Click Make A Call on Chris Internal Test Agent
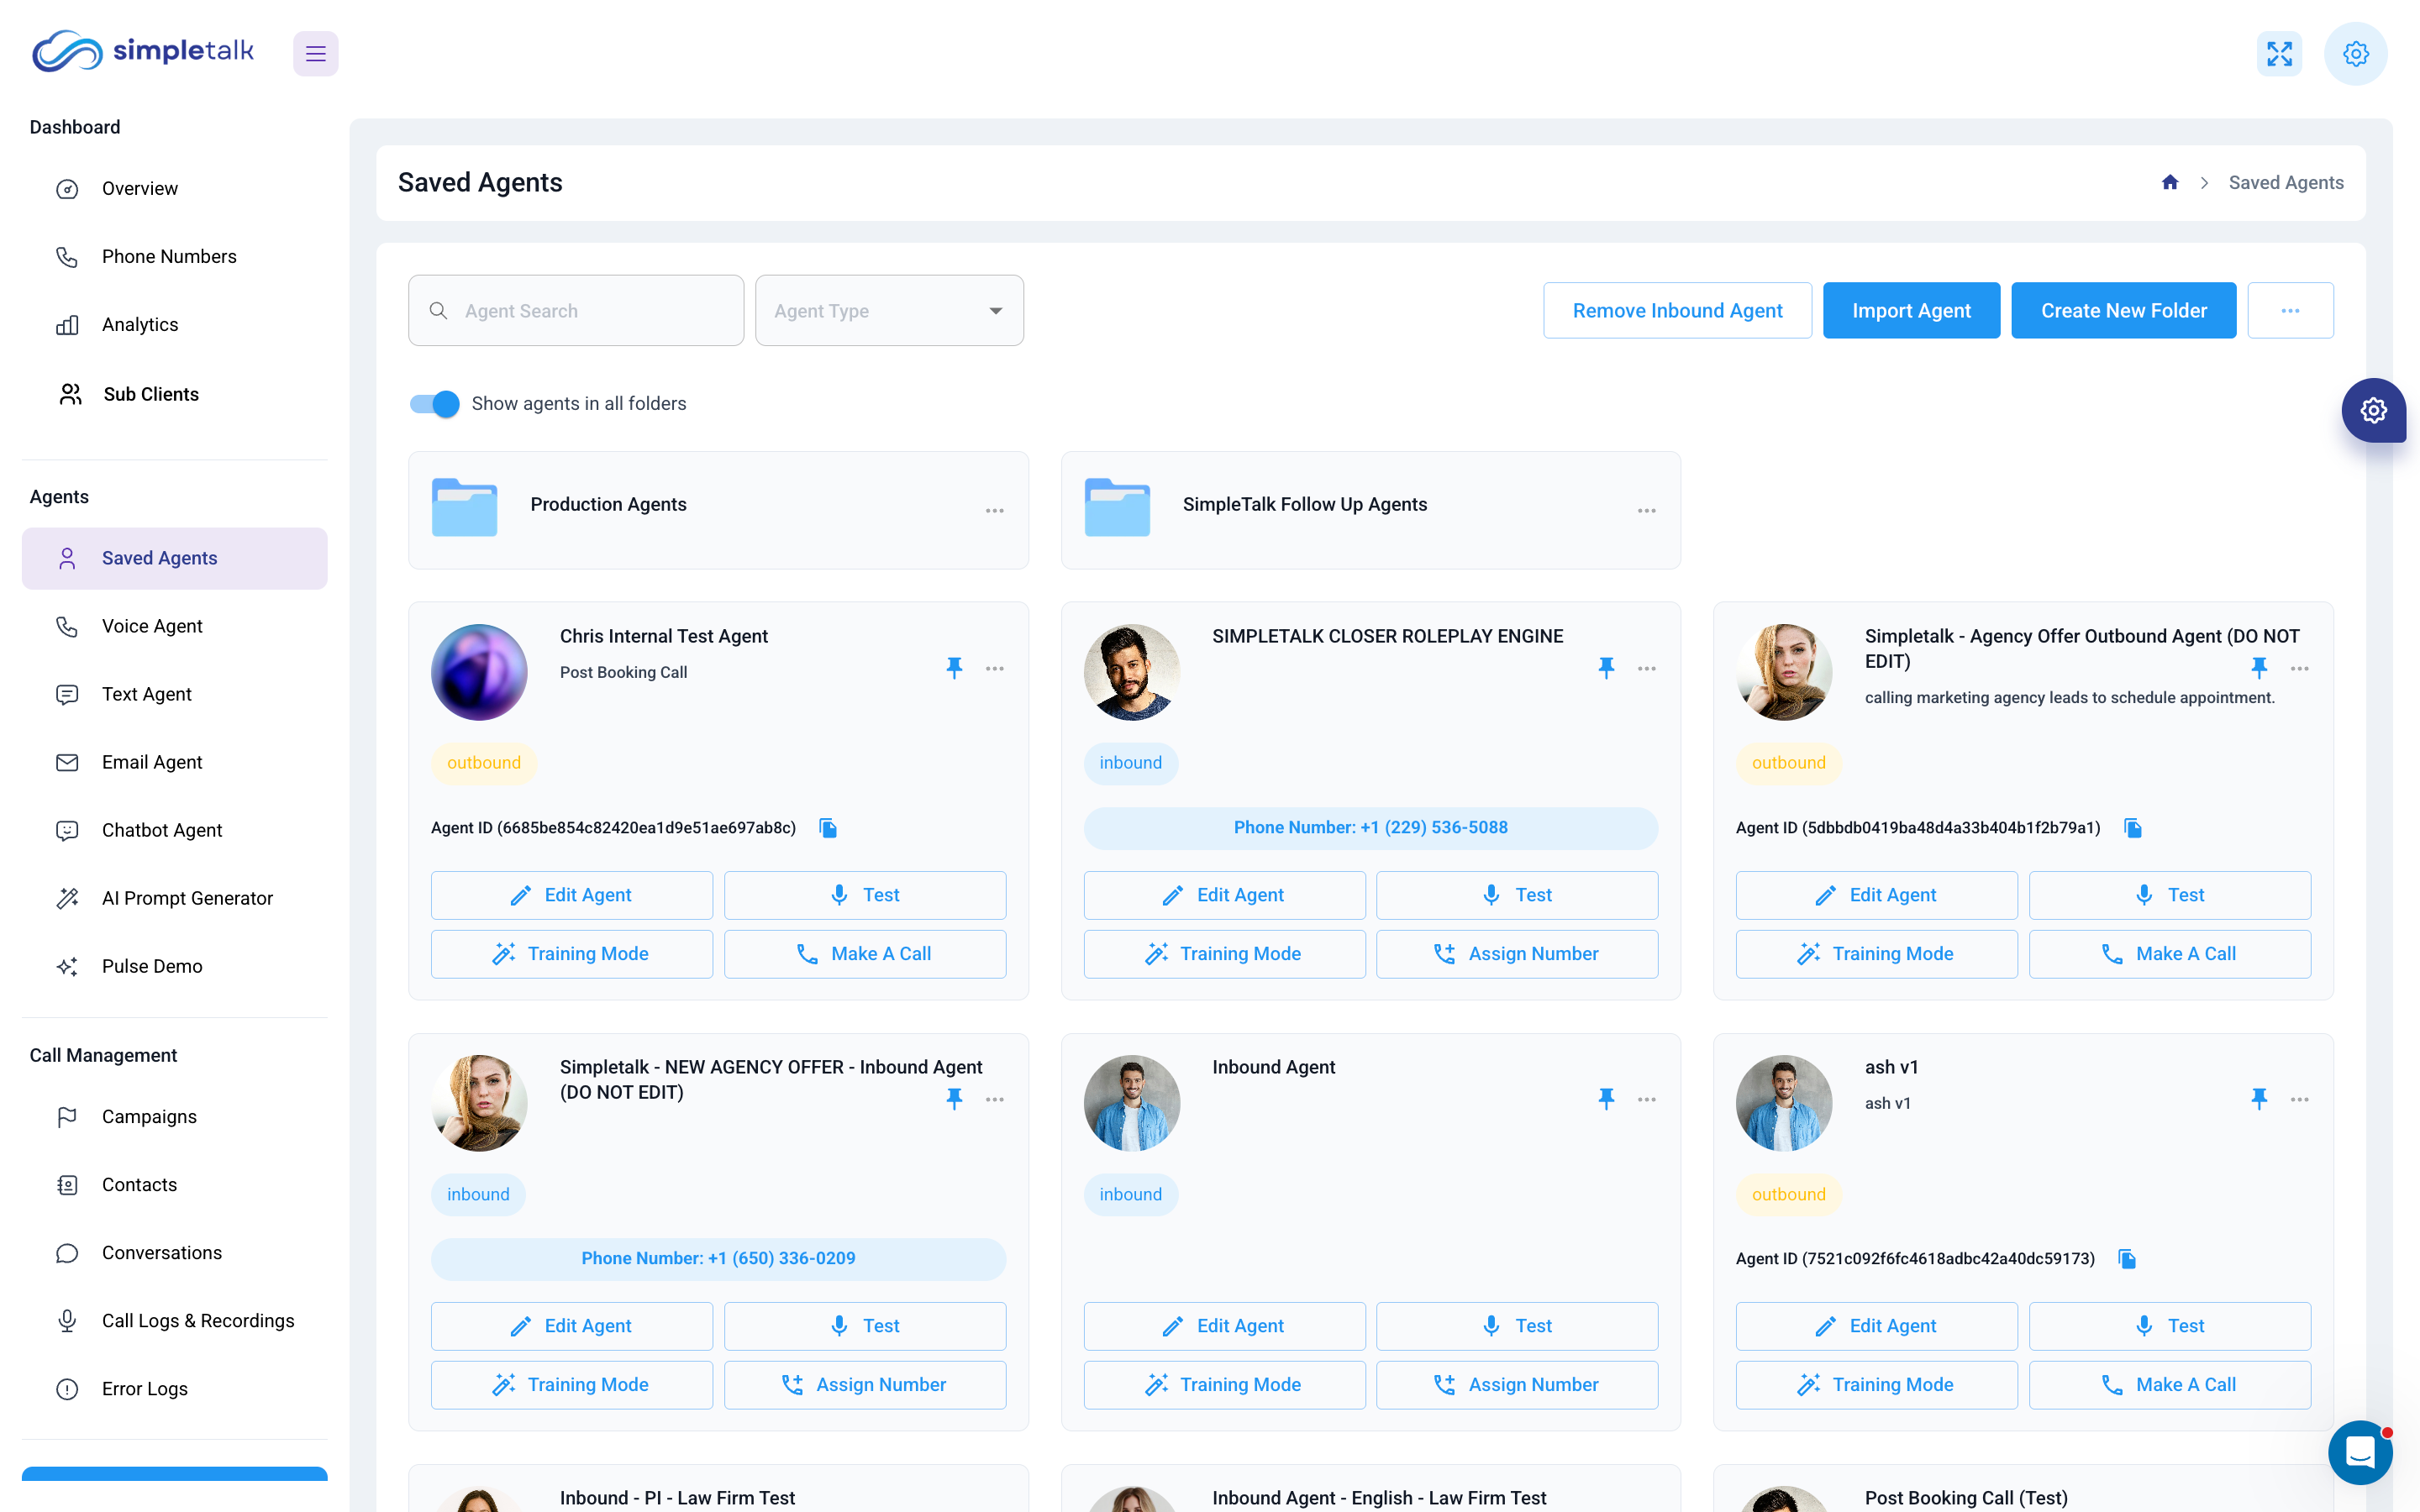Screen dimensions: 2420x1512 coord(864,953)
